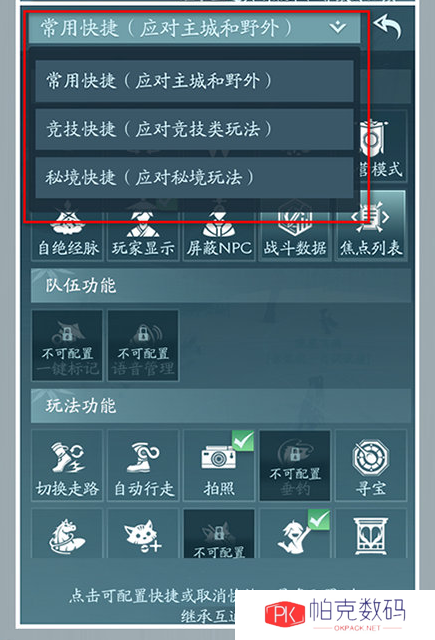Click the 切换走路 boot icon

point(67,465)
